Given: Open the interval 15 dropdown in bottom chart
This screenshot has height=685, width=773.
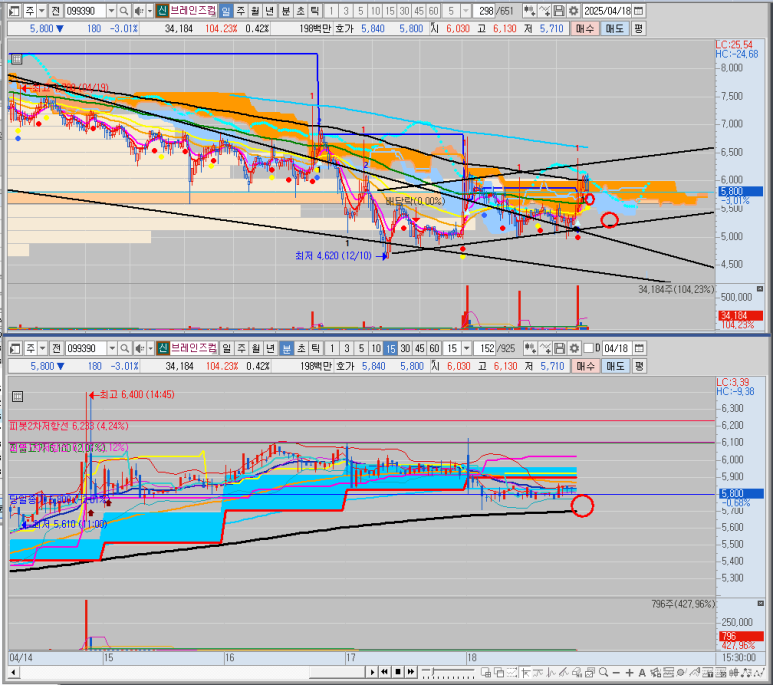Looking at the screenshot, I should (466, 348).
